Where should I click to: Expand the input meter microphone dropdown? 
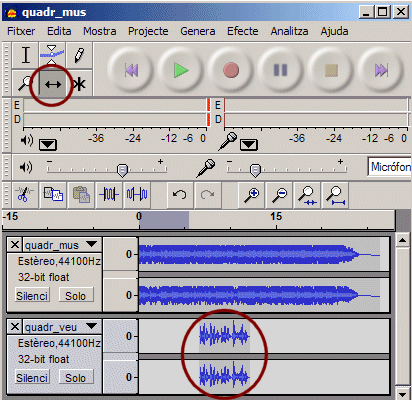(x=249, y=145)
